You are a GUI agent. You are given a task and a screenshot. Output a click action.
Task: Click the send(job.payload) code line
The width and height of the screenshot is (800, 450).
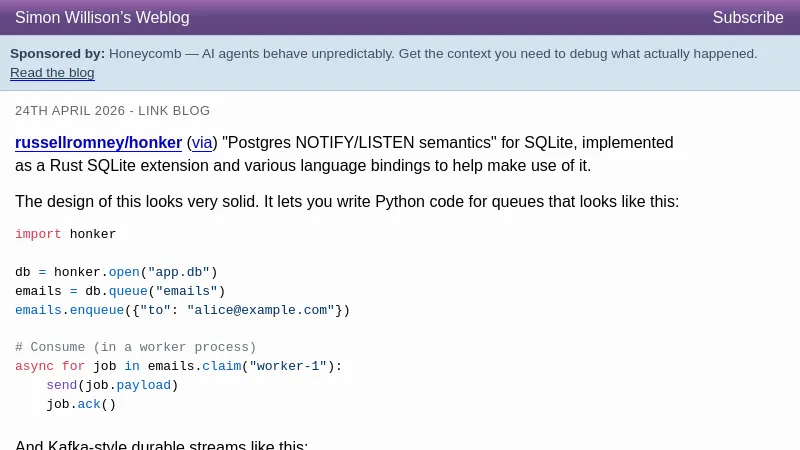(112, 386)
